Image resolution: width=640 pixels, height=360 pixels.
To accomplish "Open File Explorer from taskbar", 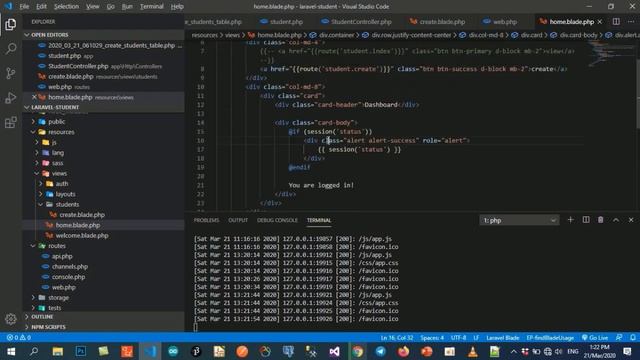I will (x=58, y=351).
